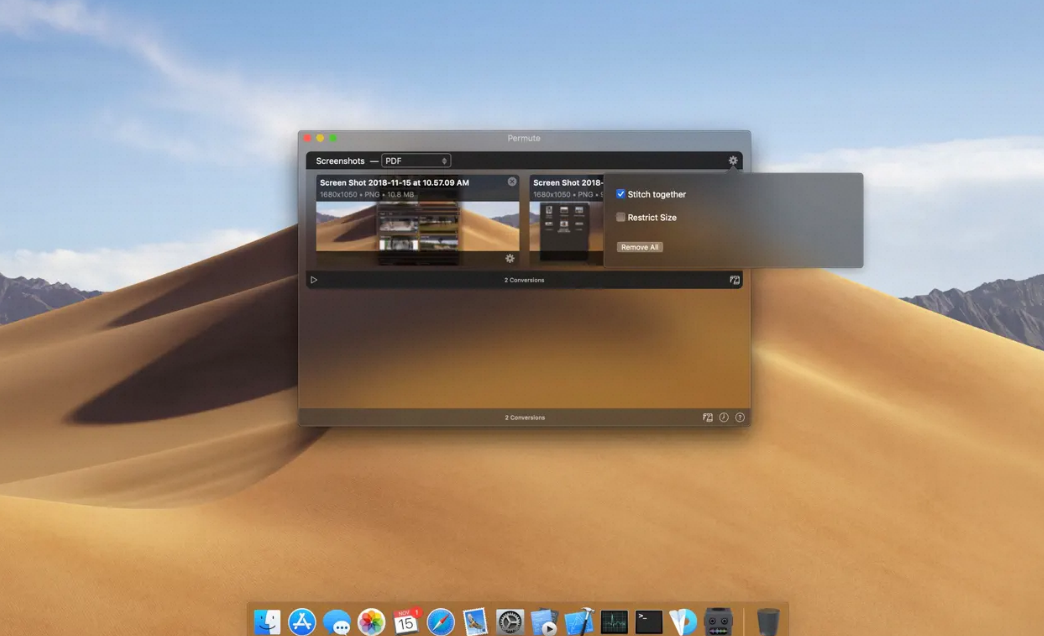Open Terminal from the dock
The height and width of the screenshot is (636, 1044).
point(649,622)
